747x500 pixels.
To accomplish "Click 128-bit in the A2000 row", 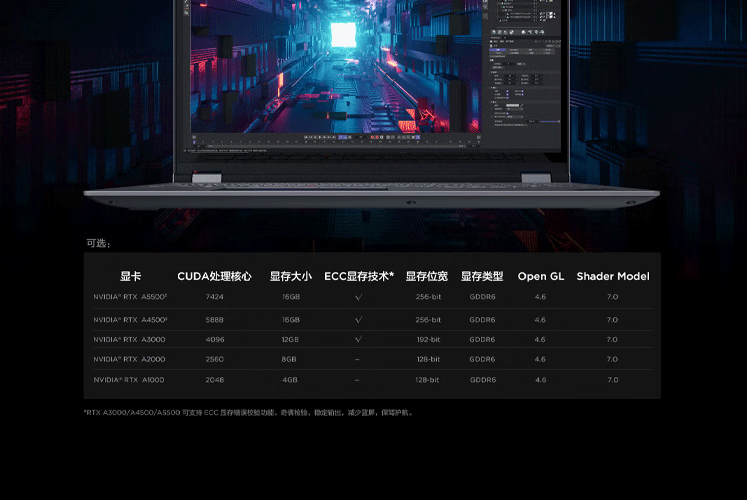I will point(428,359).
